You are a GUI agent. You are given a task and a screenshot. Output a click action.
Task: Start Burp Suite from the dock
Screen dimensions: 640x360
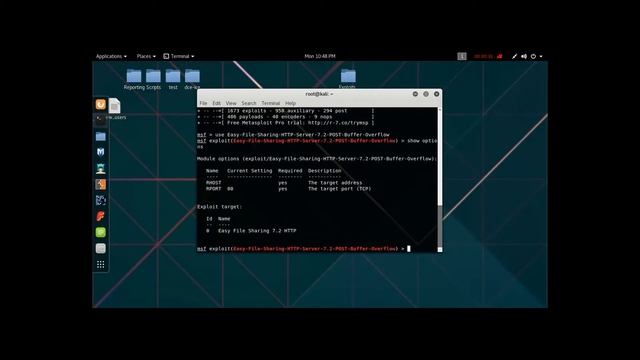[x=100, y=184]
